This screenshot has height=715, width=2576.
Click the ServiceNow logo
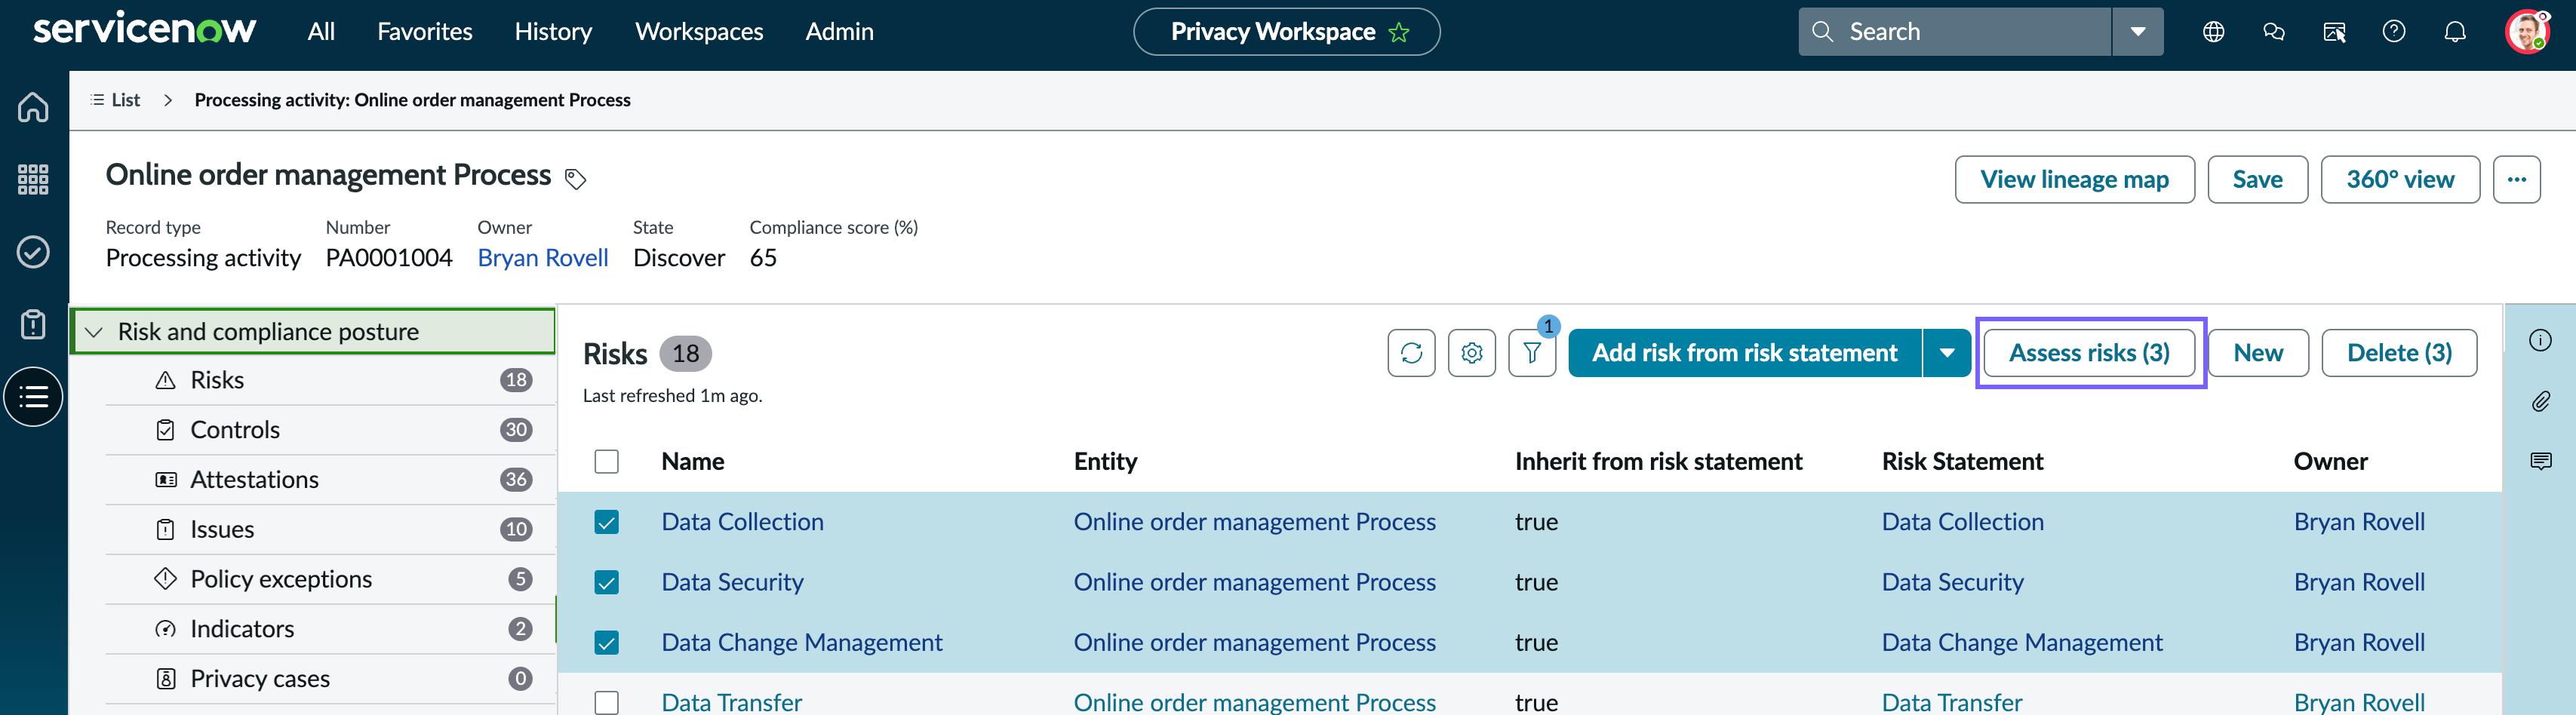(144, 28)
